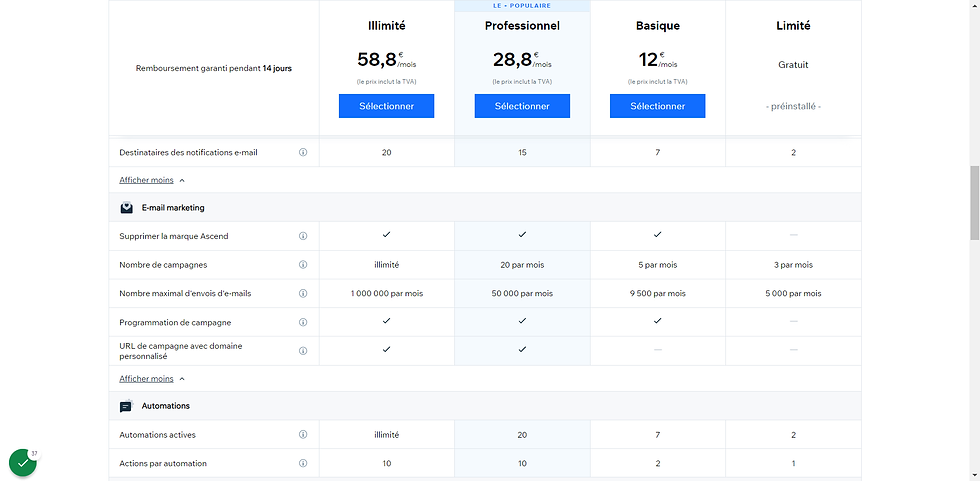
Task: Select the Basique plan
Action: coord(658,106)
